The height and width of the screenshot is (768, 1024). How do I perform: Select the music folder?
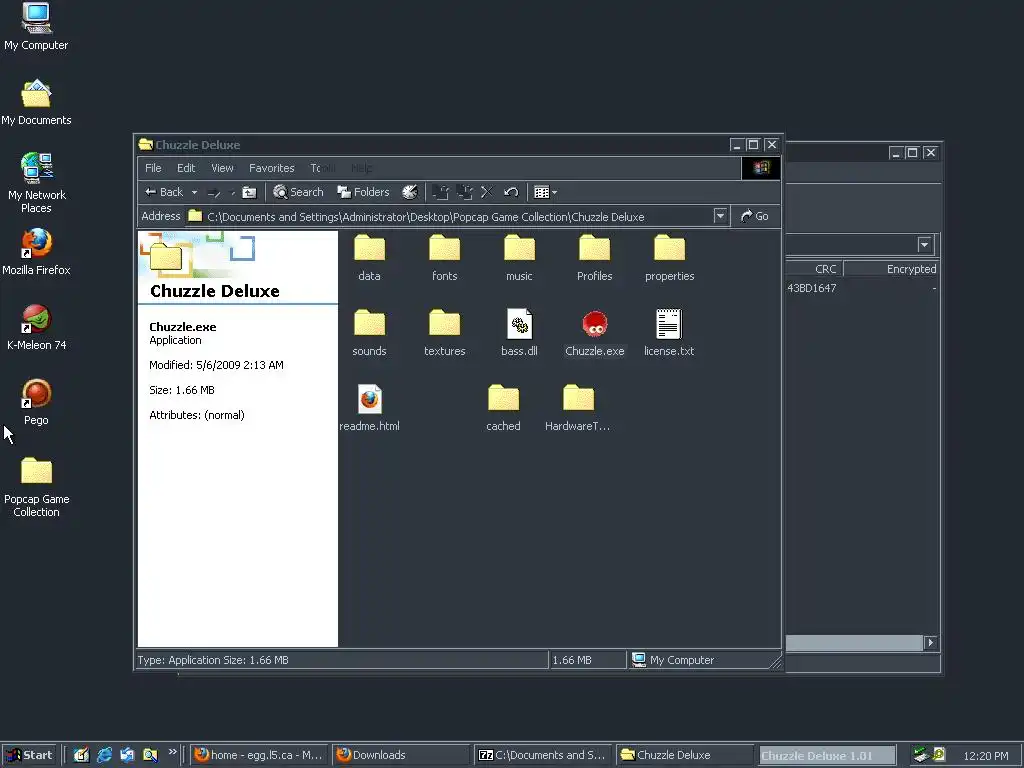[x=519, y=259]
